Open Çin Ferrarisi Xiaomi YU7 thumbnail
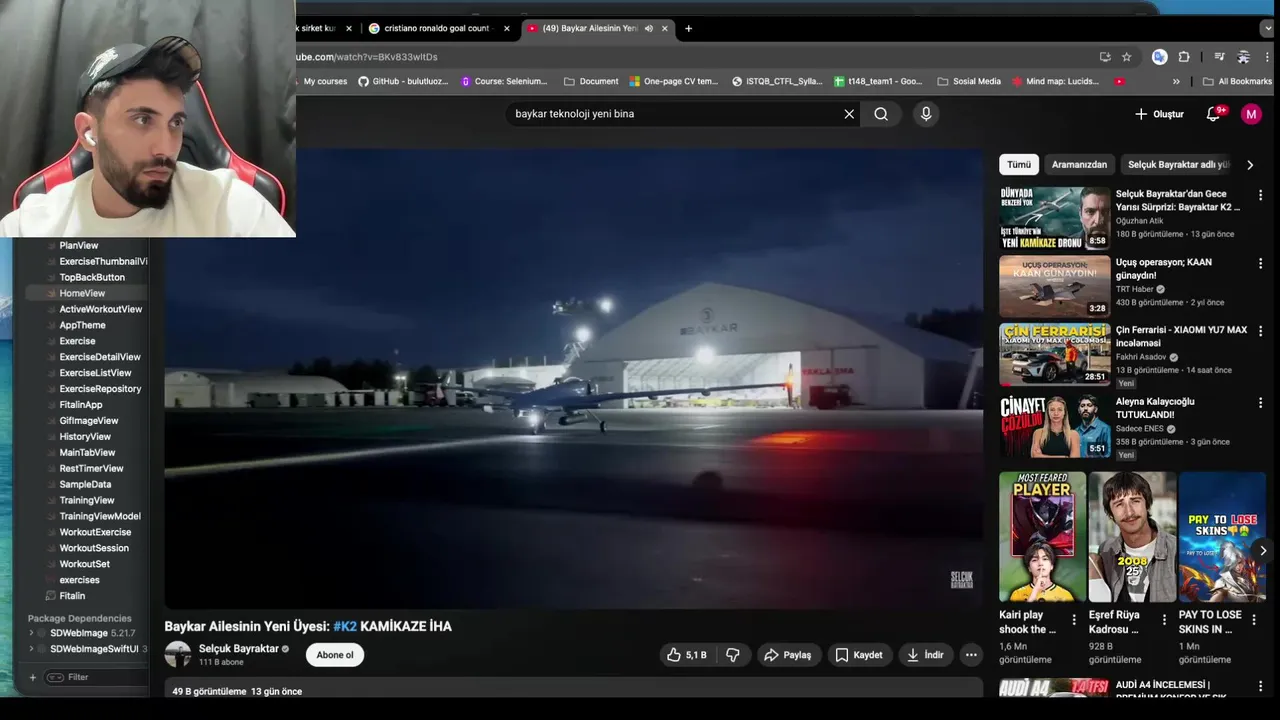The image size is (1280, 720). [1054, 354]
